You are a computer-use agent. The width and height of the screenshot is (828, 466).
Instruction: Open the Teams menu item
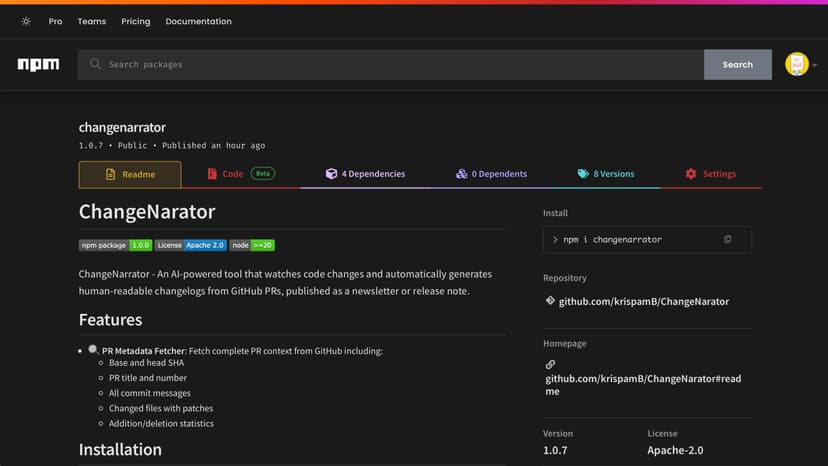pos(92,22)
